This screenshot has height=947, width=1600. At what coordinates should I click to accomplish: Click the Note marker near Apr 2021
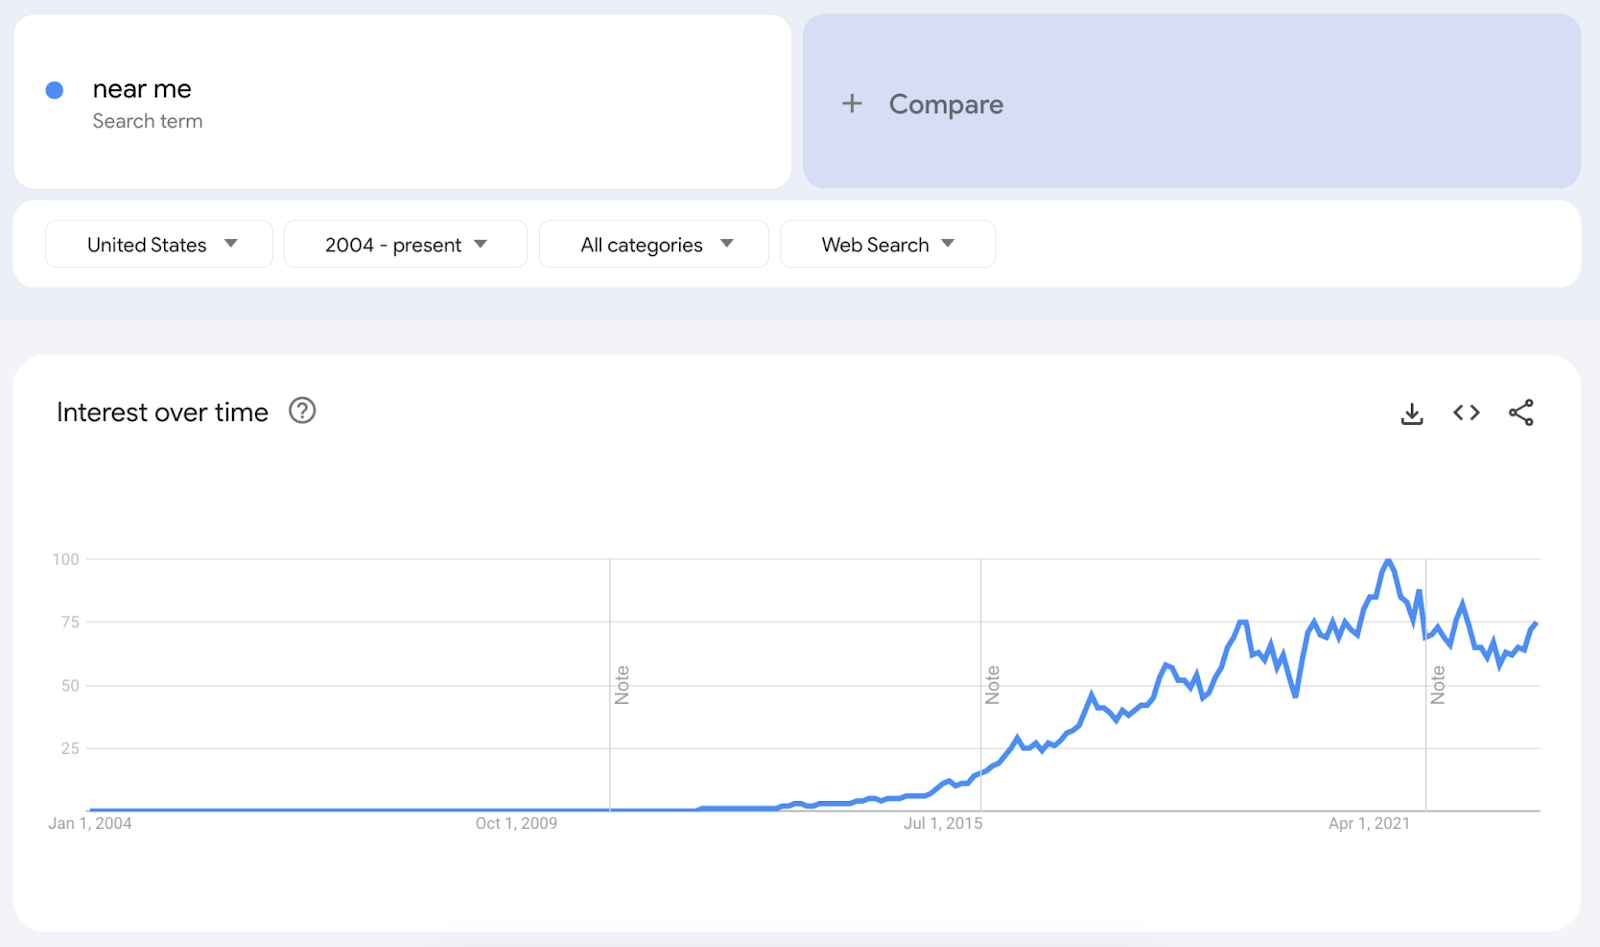coord(1438,685)
